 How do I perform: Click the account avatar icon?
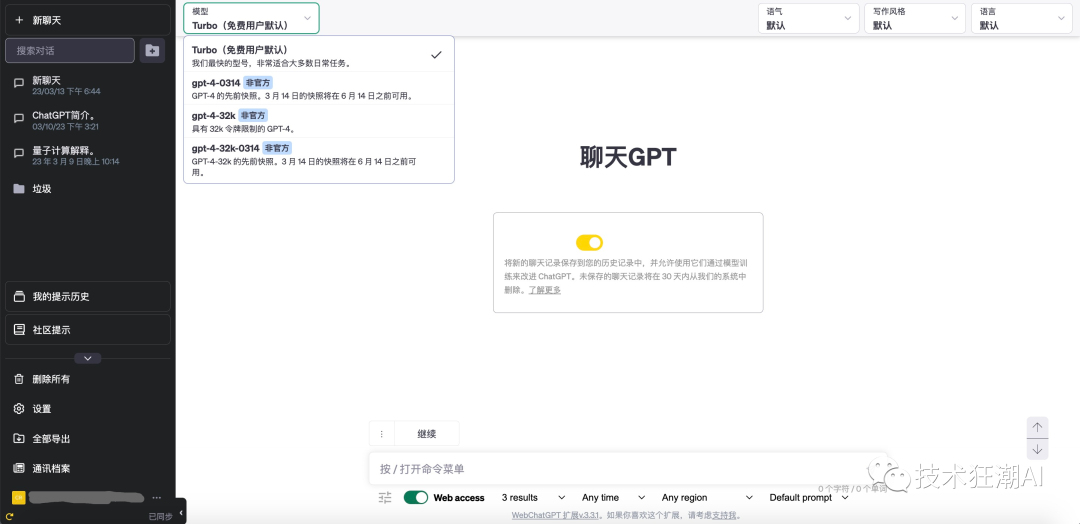tap(19, 498)
